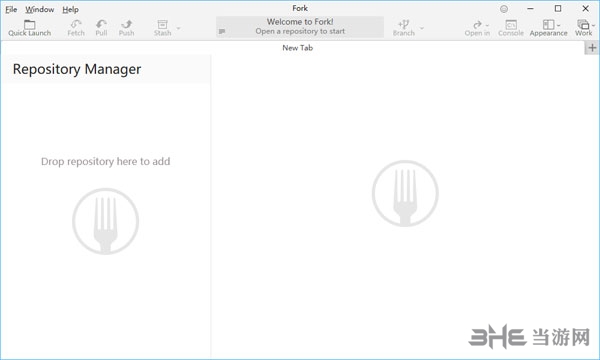The width and height of the screenshot is (600, 360).
Task: Click the smiley feedback icon in title bar
Action: pyautogui.click(x=504, y=8)
